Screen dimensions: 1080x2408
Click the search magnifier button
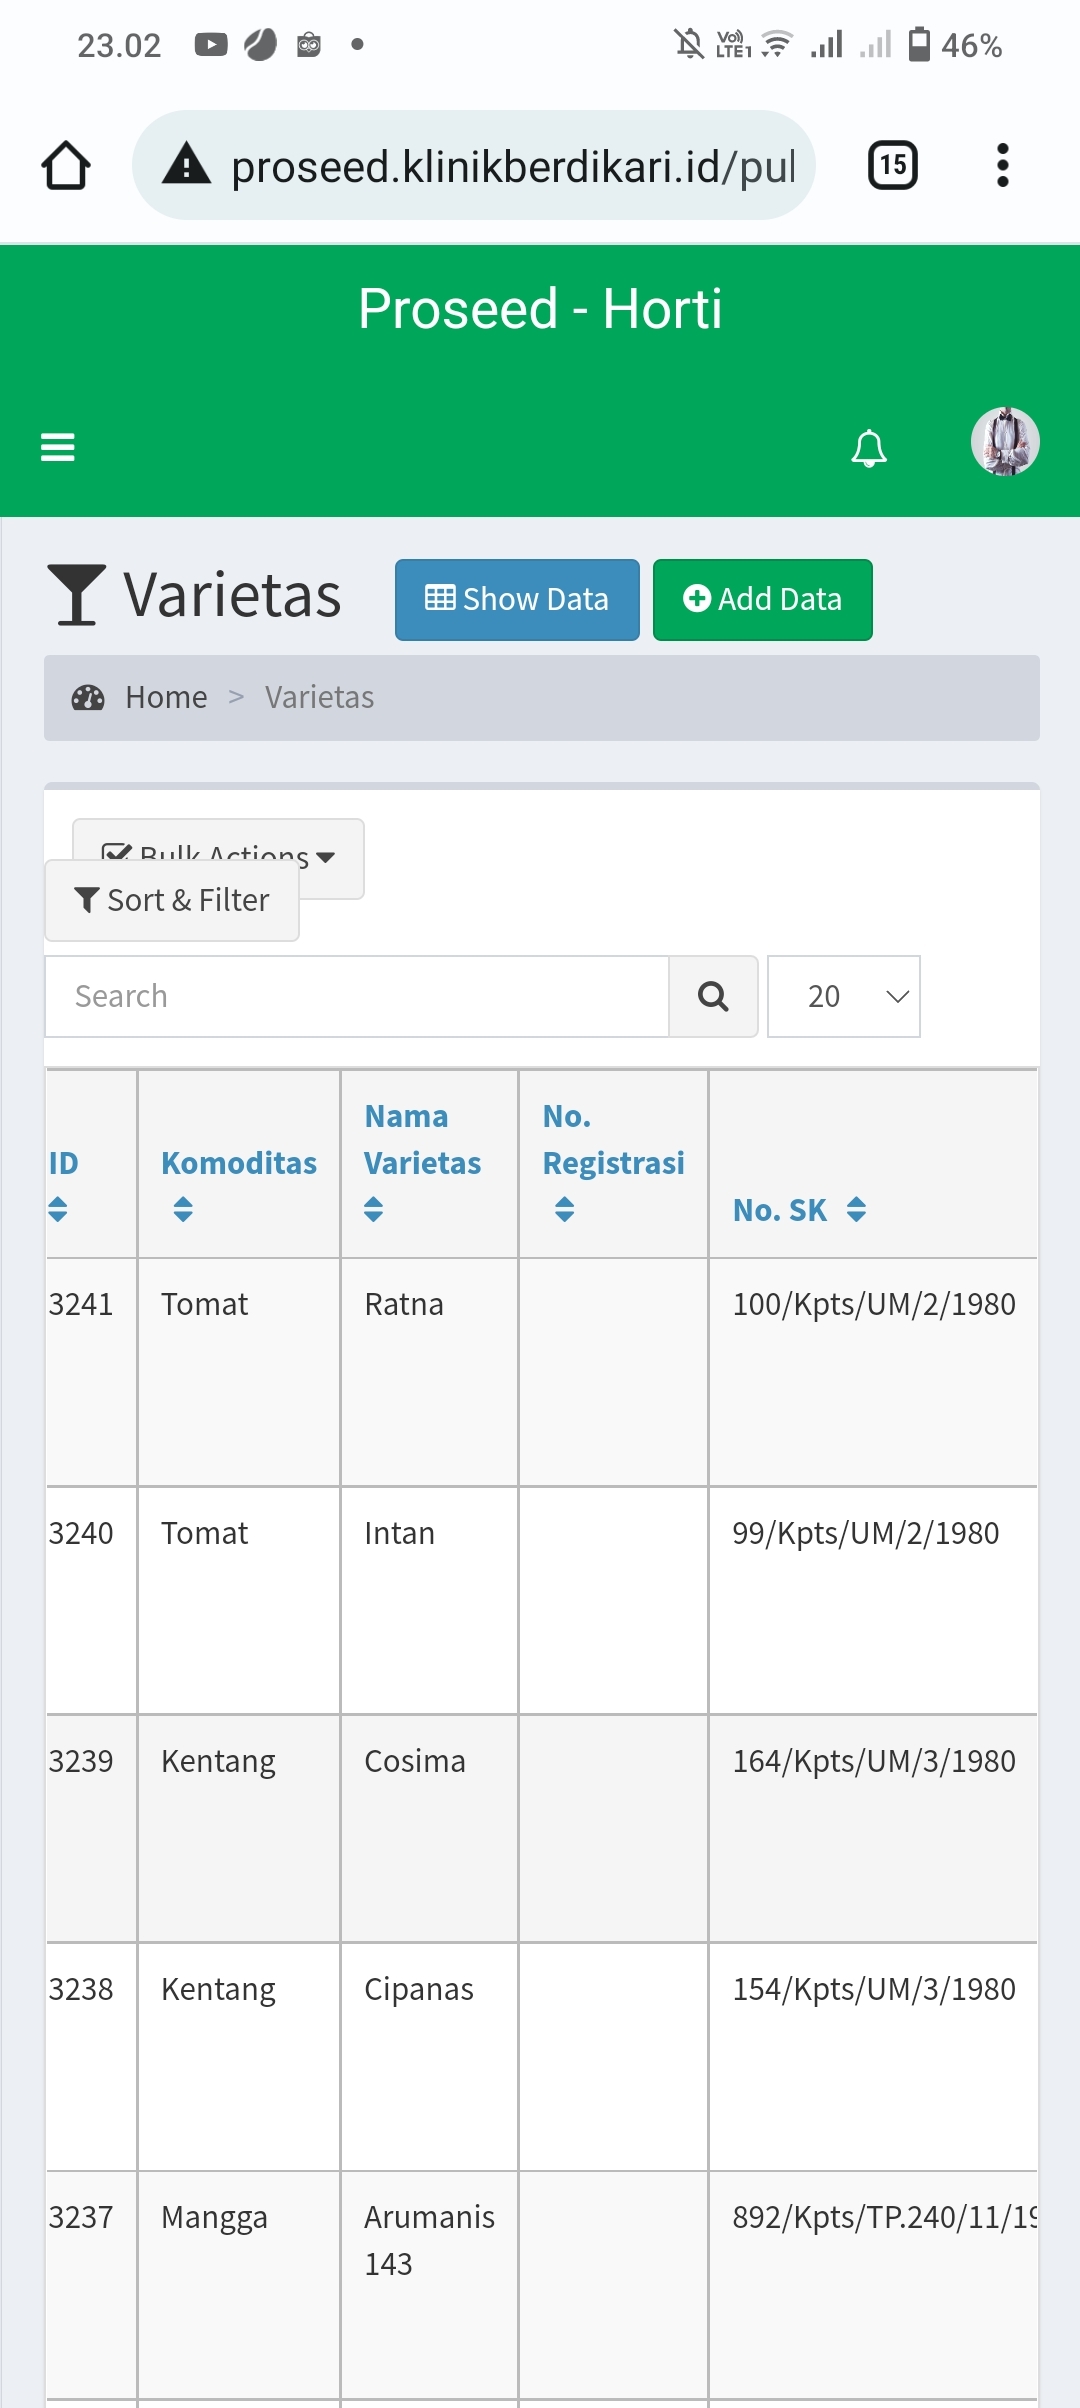click(713, 996)
